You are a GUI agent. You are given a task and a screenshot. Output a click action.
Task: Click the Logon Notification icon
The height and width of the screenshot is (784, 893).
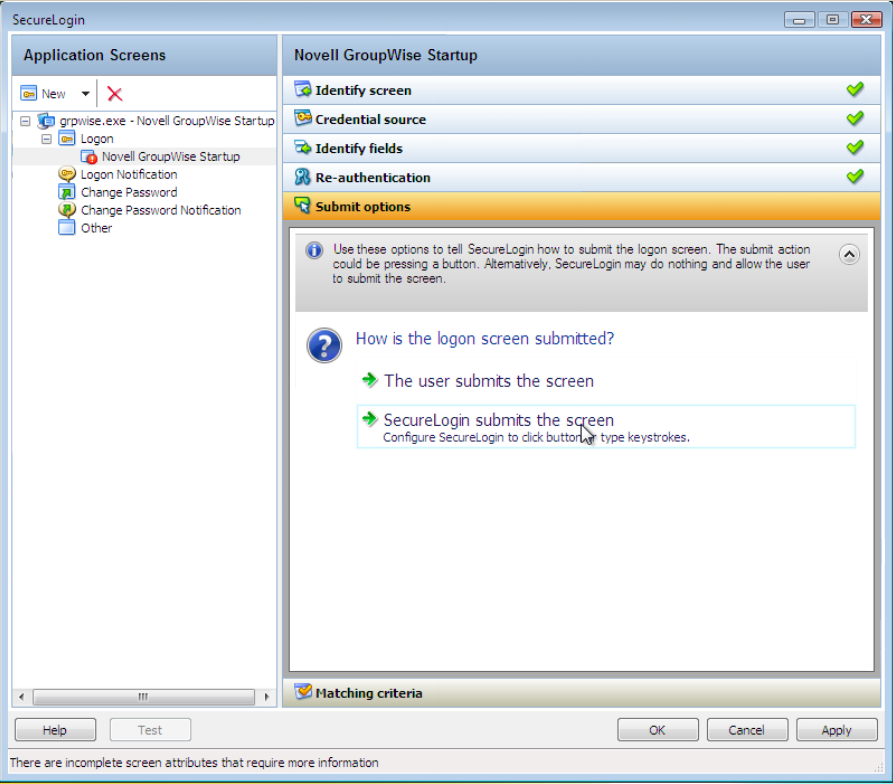coord(67,174)
